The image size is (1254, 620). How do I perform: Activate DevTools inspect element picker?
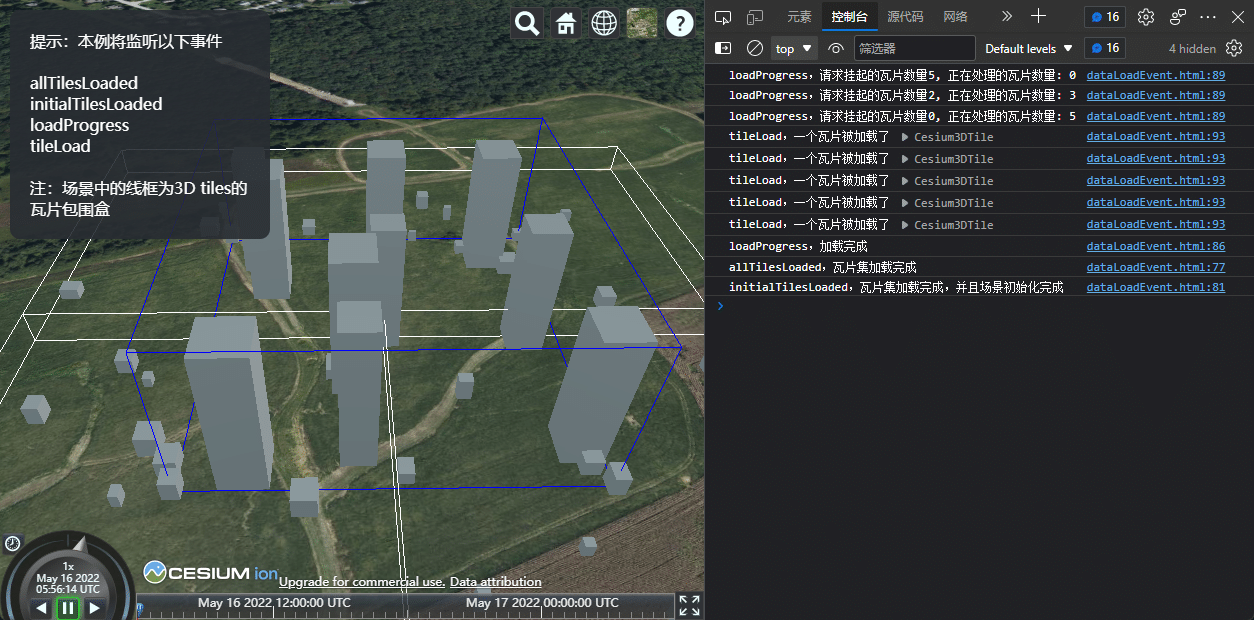pyautogui.click(x=723, y=17)
